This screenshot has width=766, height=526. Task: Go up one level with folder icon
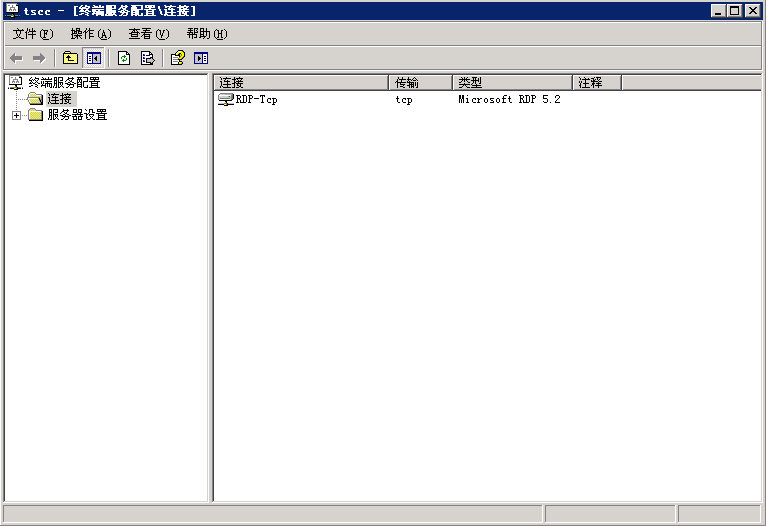70,59
